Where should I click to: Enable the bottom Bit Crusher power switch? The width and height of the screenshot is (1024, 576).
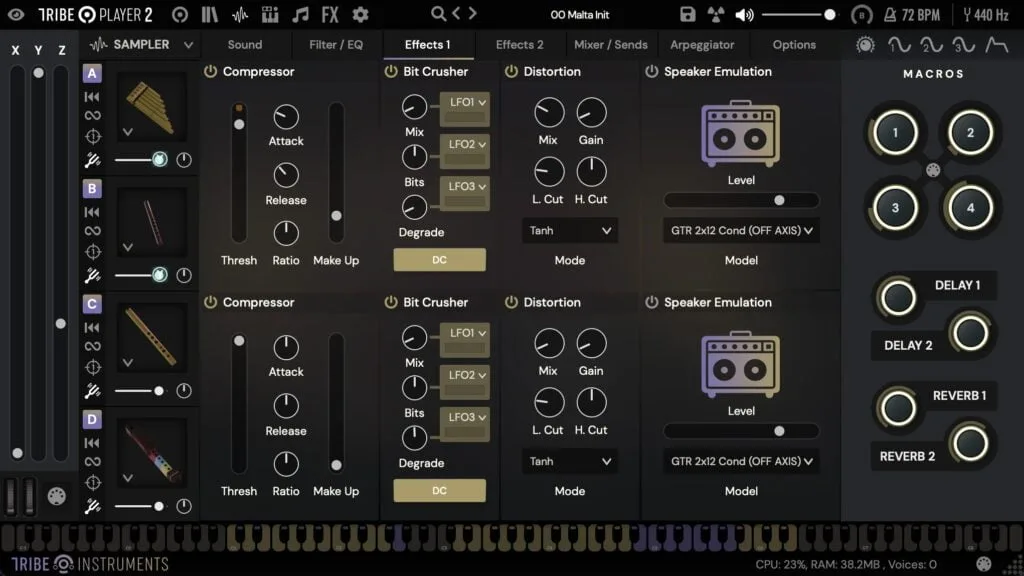(391, 302)
